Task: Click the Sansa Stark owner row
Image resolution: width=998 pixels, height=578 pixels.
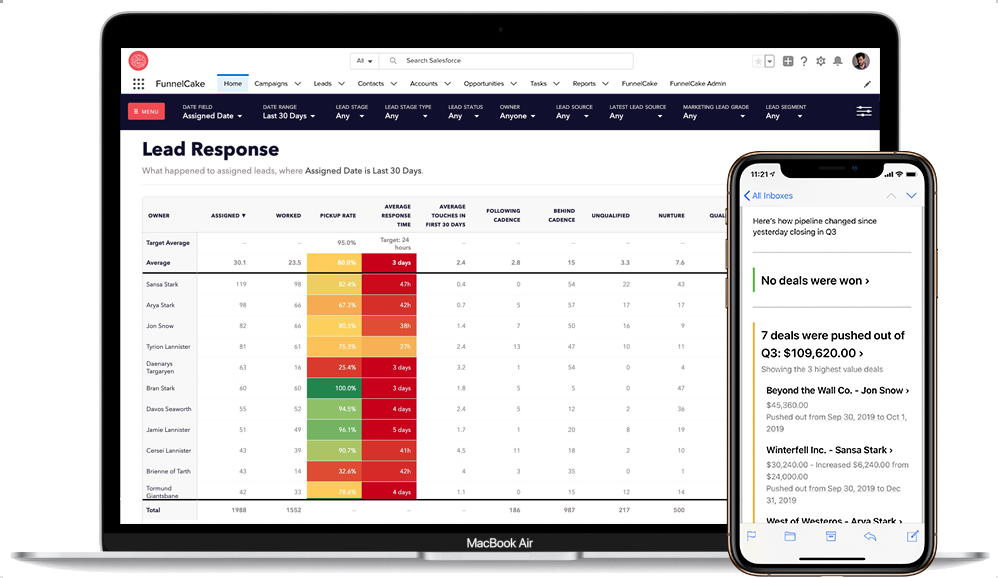Action: (162, 285)
